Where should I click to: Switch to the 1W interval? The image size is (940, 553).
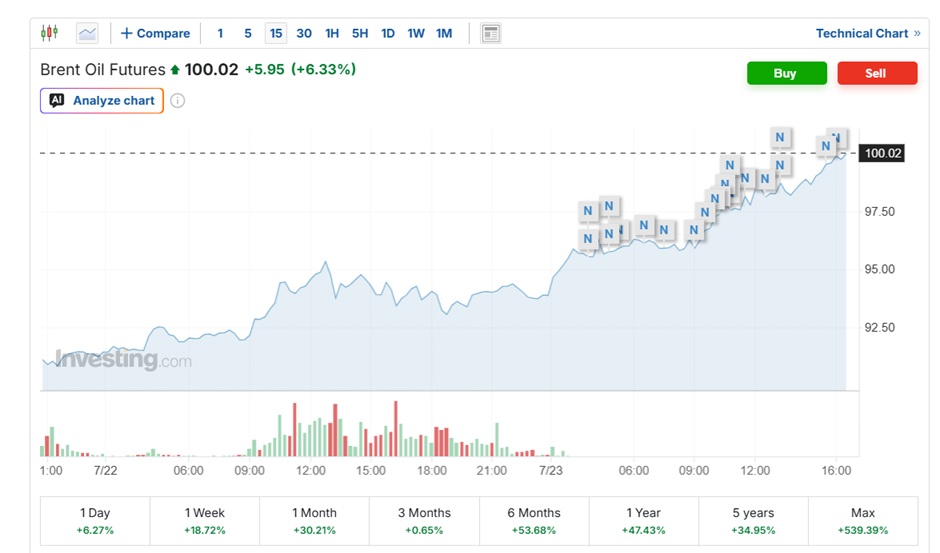point(416,34)
